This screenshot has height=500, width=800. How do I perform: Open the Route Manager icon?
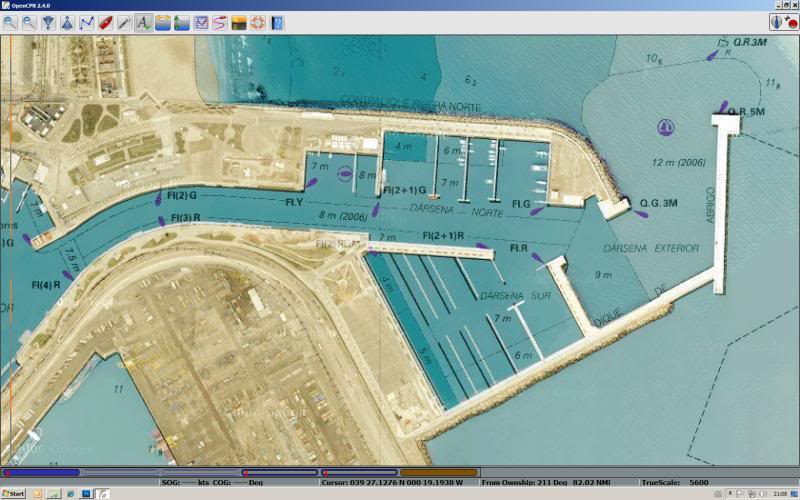click(220, 22)
